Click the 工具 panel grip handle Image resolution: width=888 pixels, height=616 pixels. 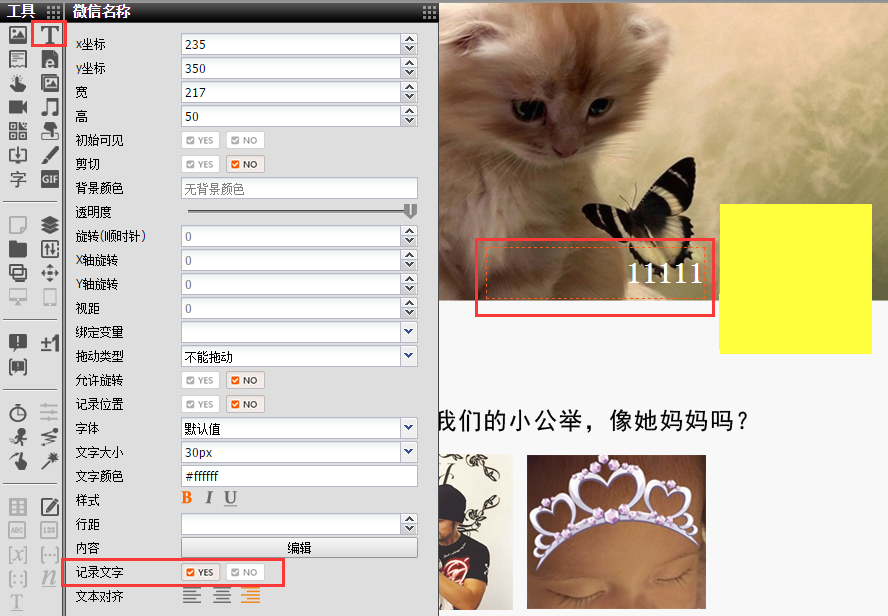coord(53,12)
